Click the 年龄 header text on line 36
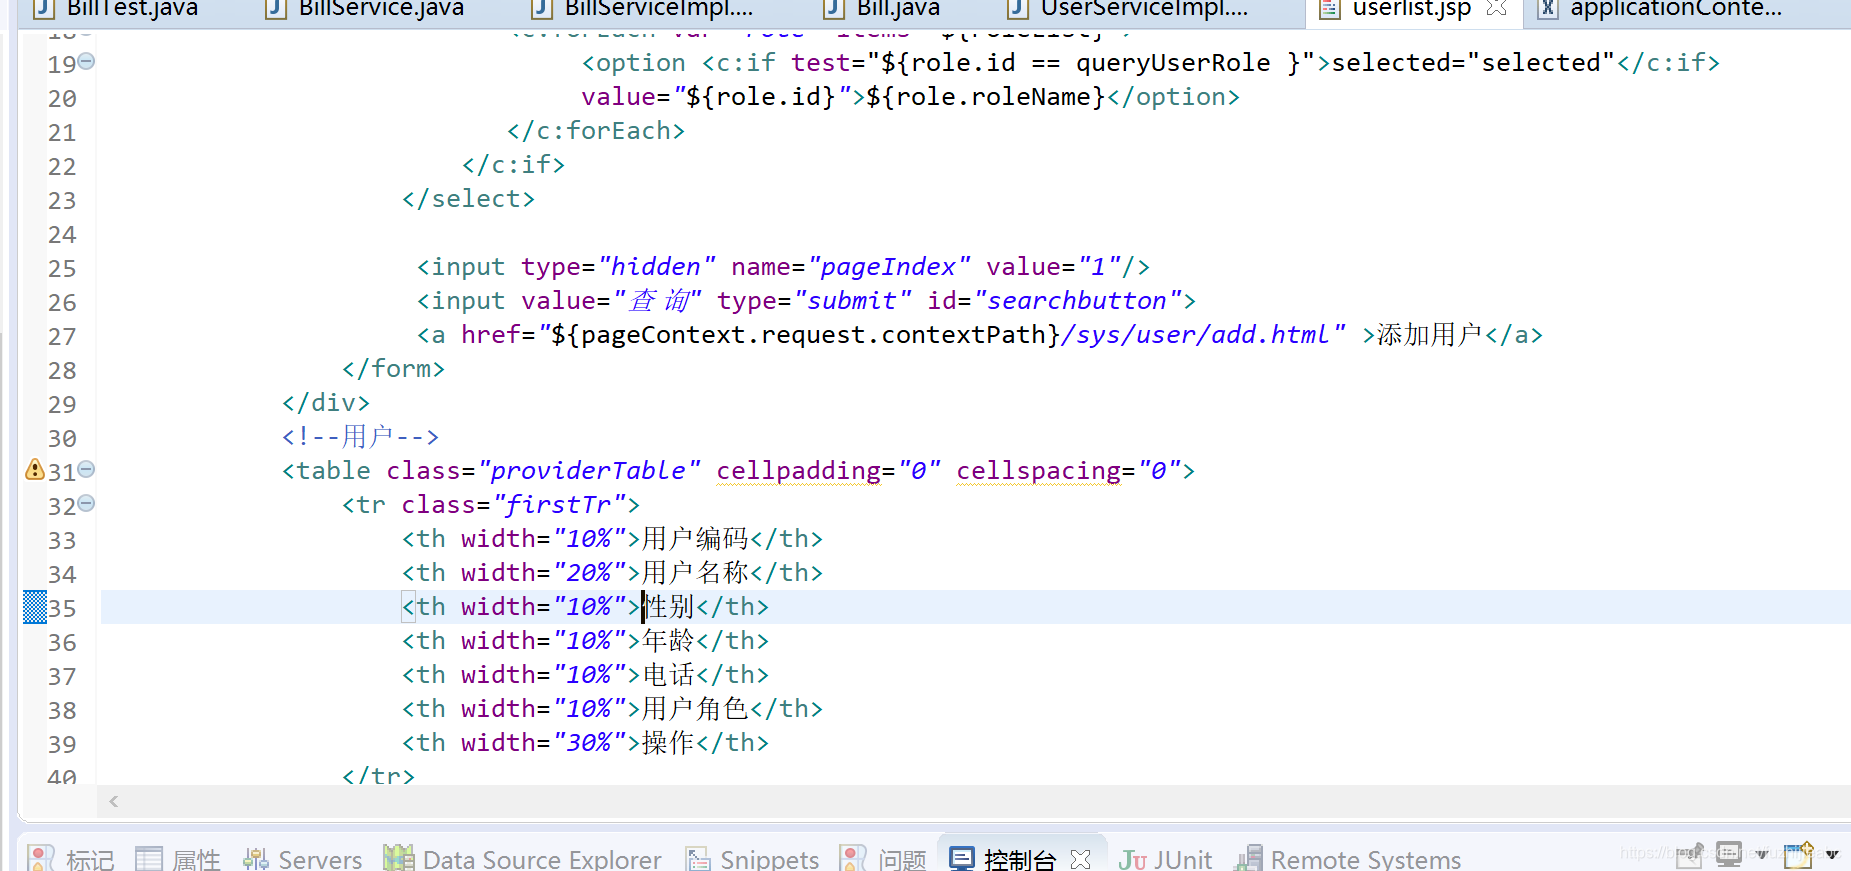1851x871 pixels. click(x=668, y=641)
